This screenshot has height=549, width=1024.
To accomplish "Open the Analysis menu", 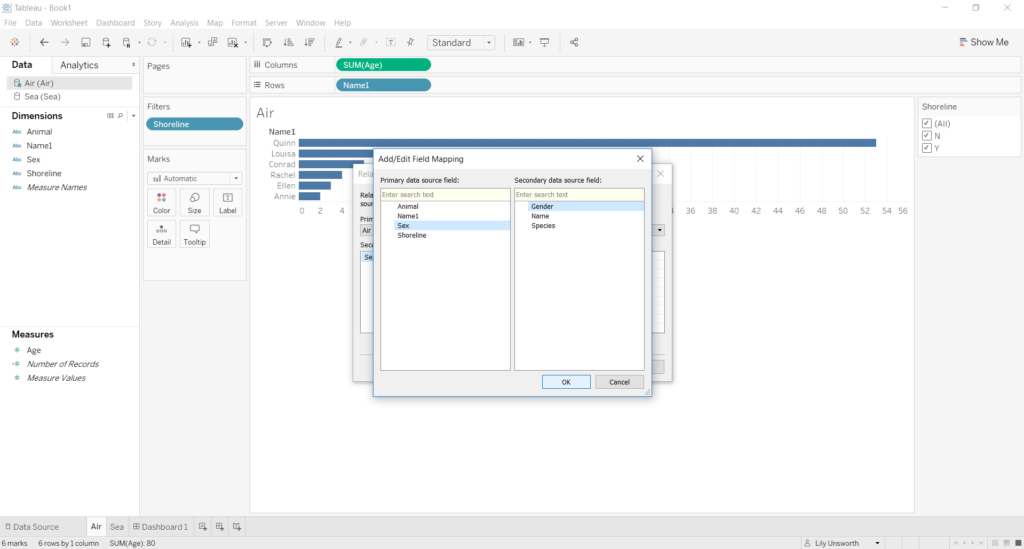I will [184, 22].
